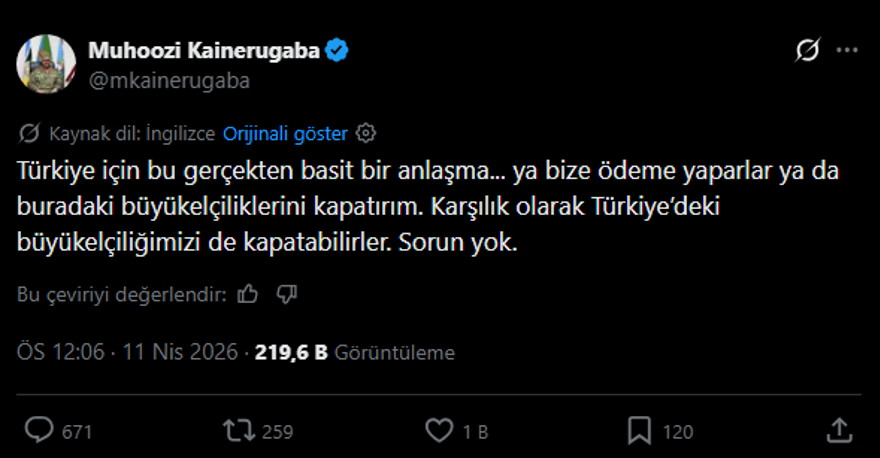Toggle like with the heart icon
The width and height of the screenshot is (880, 458).
[440, 431]
